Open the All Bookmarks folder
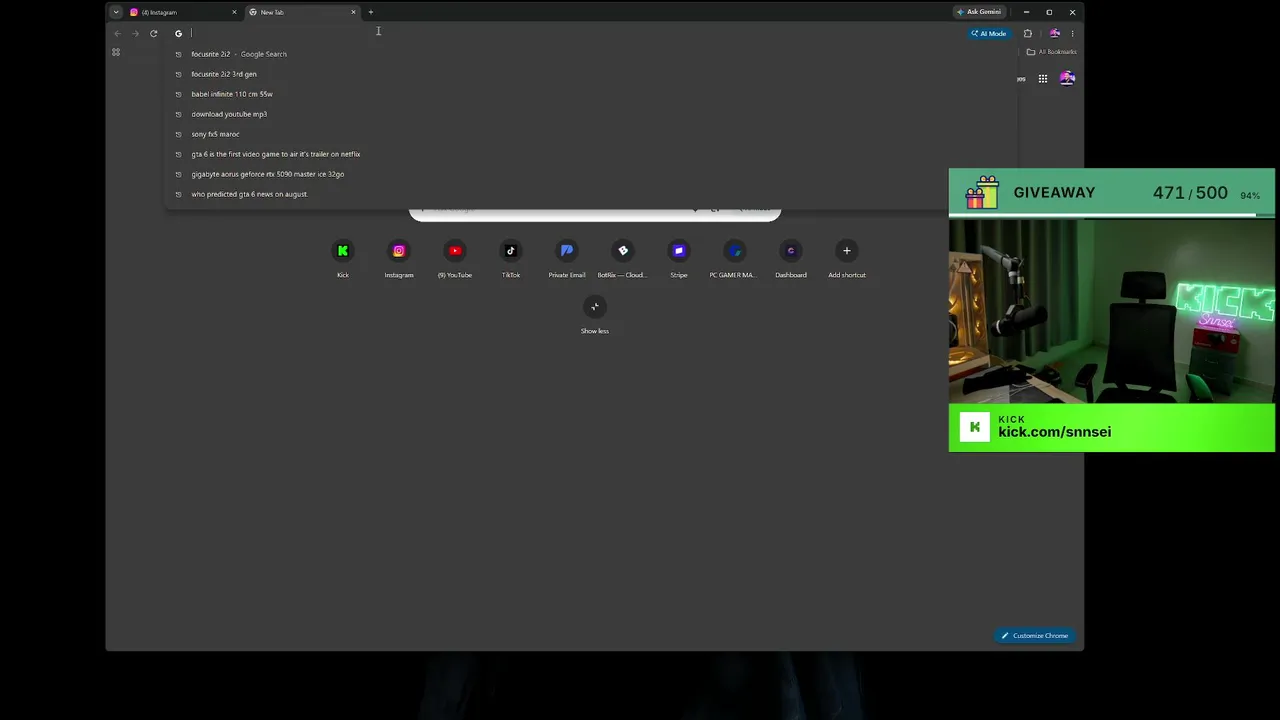The height and width of the screenshot is (720, 1280). (1052, 52)
